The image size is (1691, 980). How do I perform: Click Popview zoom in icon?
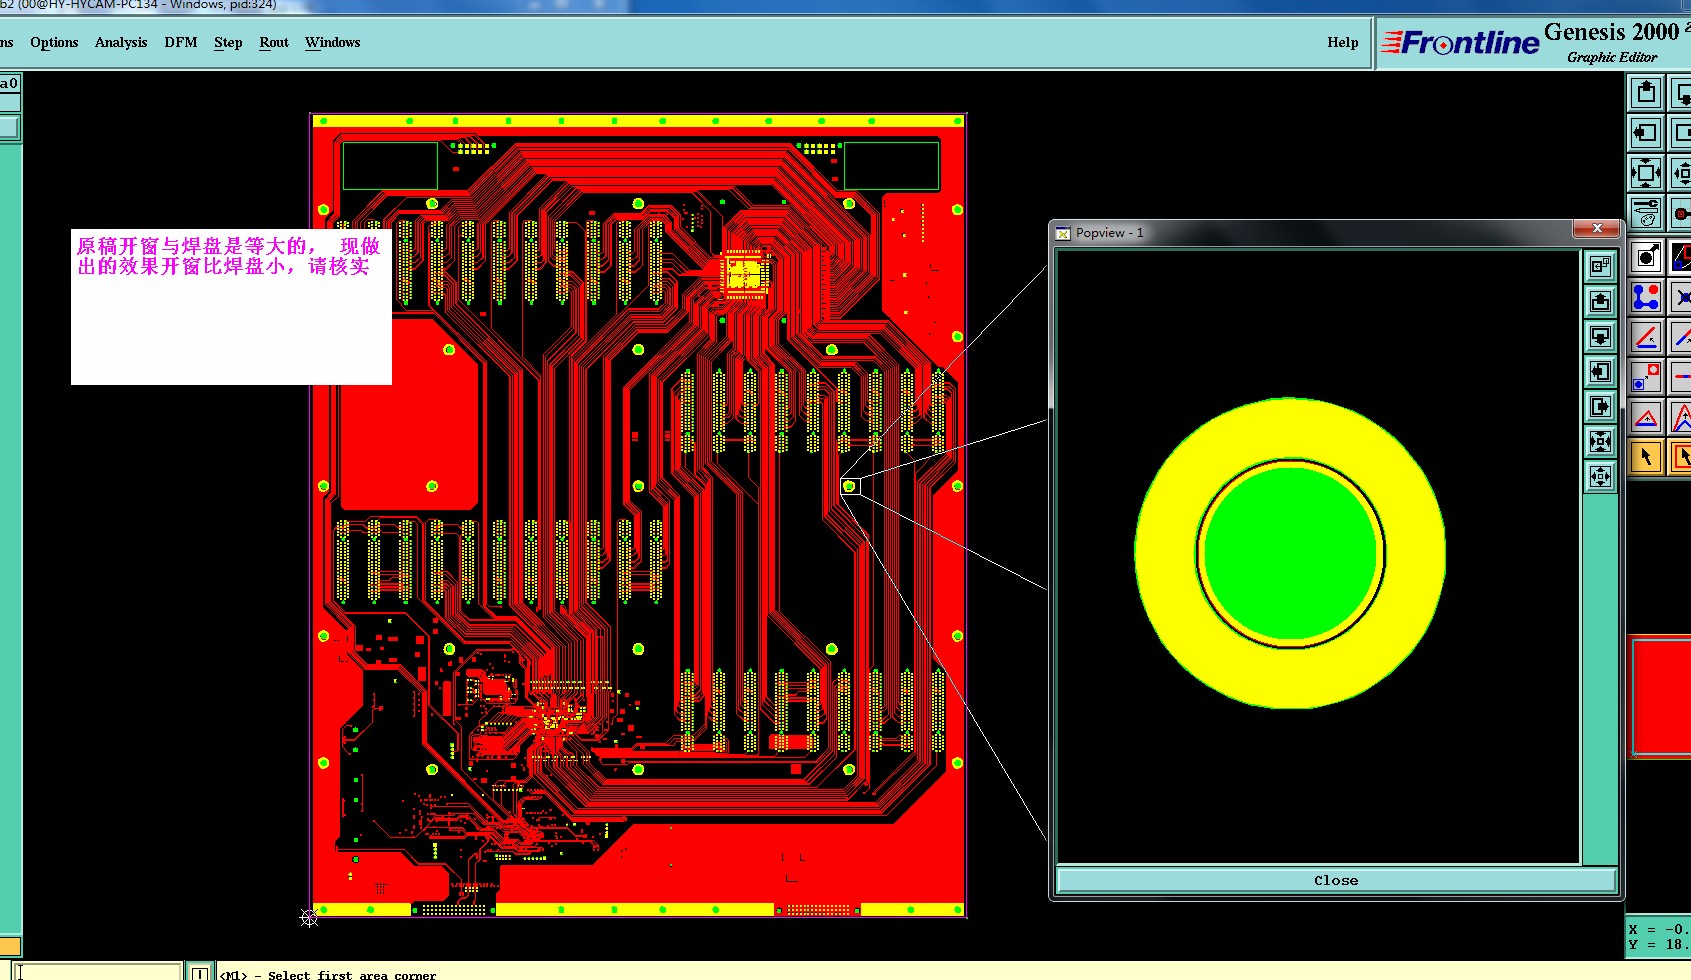click(1600, 441)
